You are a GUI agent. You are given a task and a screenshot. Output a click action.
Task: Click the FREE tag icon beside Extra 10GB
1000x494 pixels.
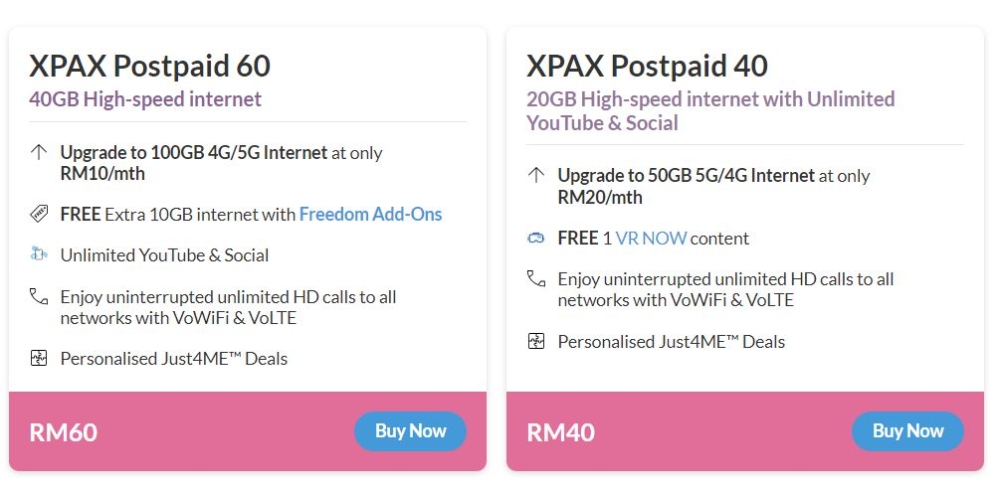39,214
